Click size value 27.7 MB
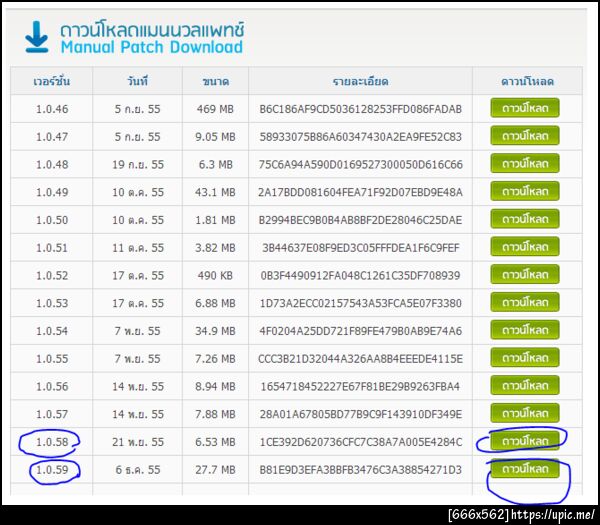This screenshot has height=525, width=600. pyautogui.click(x=215, y=470)
